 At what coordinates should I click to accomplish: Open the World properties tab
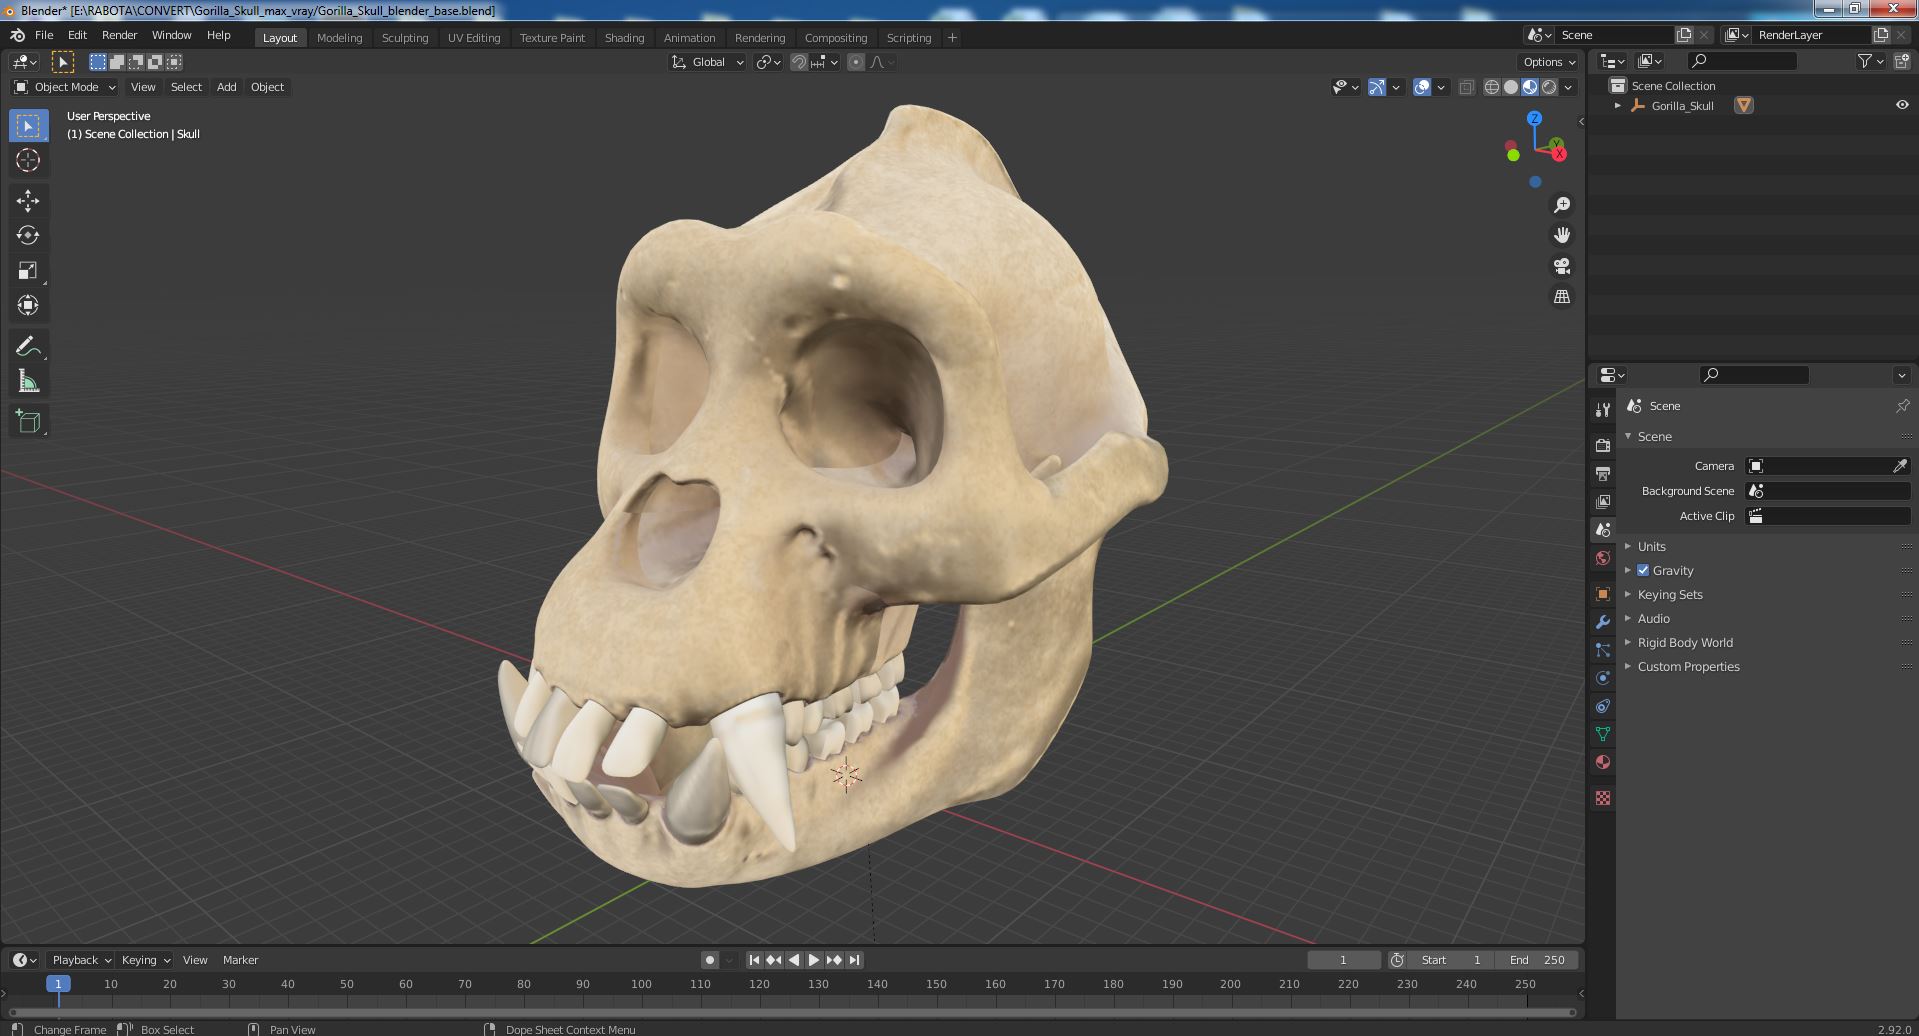click(x=1603, y=558)
